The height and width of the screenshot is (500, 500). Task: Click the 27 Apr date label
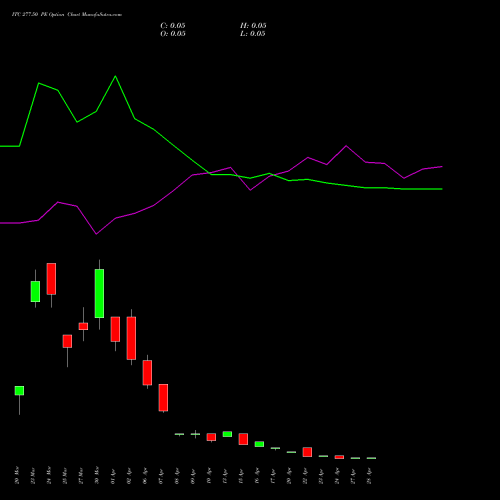click(x=353, y=476)
